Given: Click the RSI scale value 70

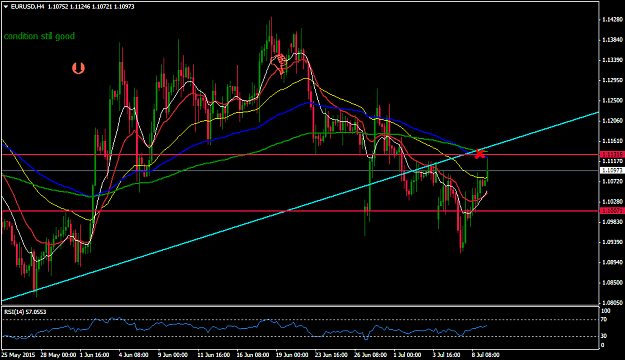Looking at the screenshot, I should tap(604, 319).
